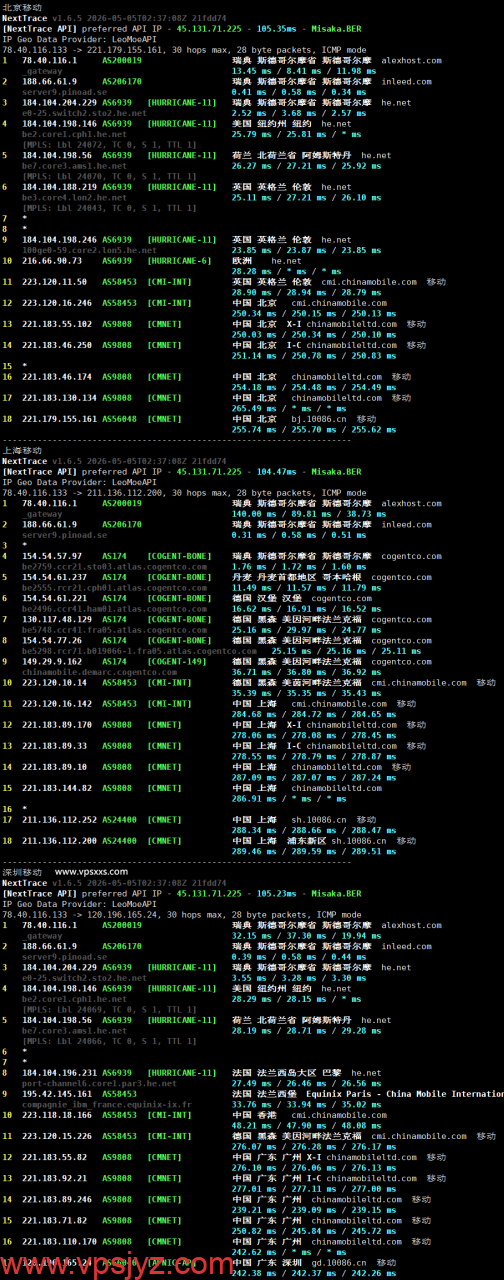Image resolution: width=504 pixels, height=1280 pixels.
Task: Select hop IP '154.54.77.26'
Action: click(52, 640)
